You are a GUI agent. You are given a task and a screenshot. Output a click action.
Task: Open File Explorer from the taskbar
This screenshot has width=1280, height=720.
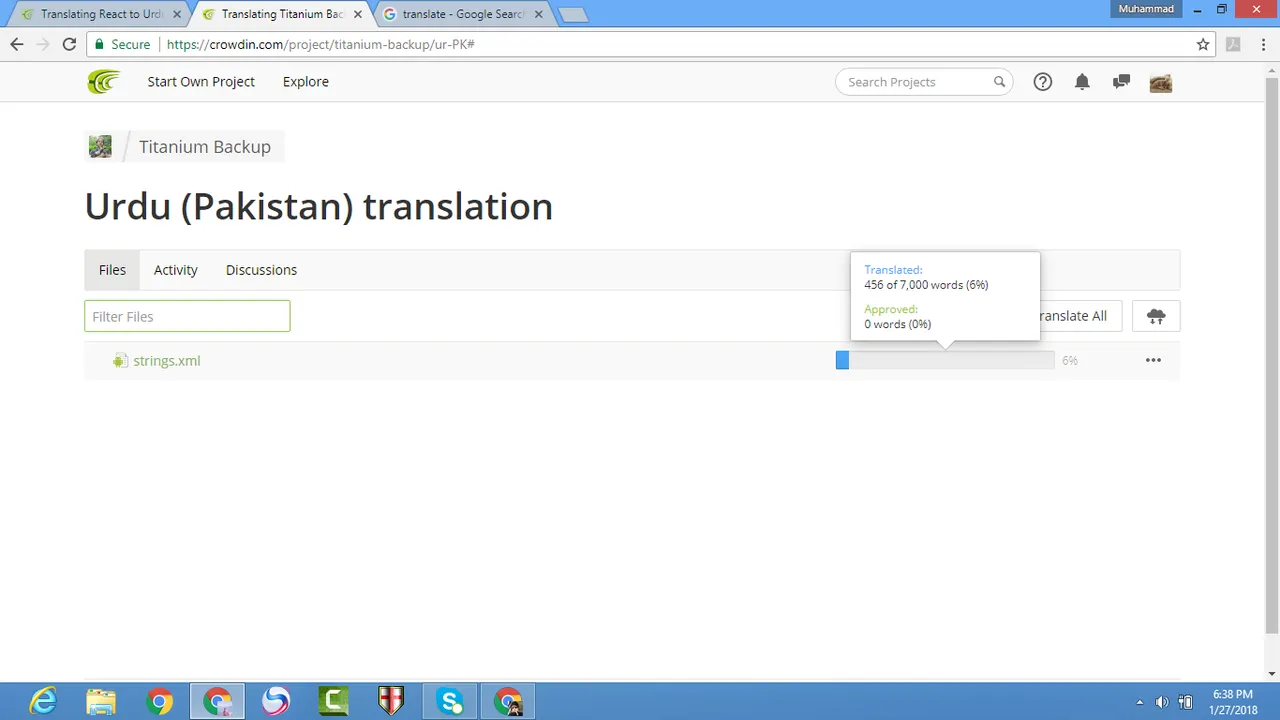tap(101, 702)
